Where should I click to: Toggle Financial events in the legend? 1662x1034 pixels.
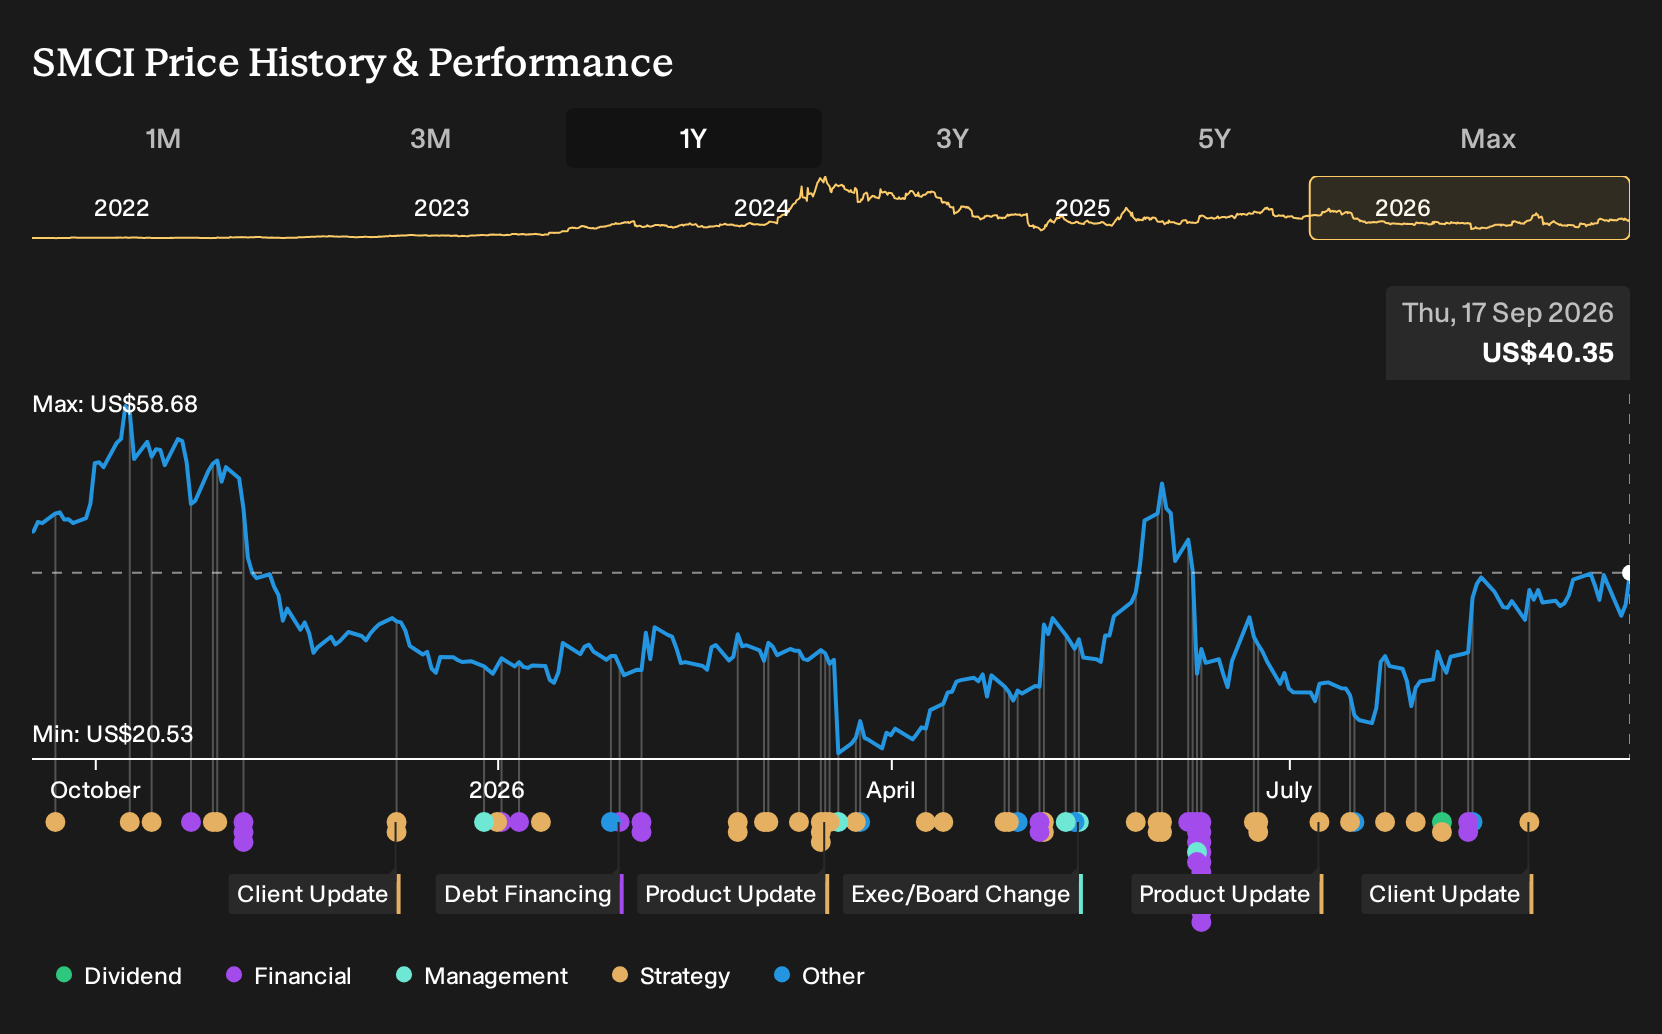pos(289,976)
